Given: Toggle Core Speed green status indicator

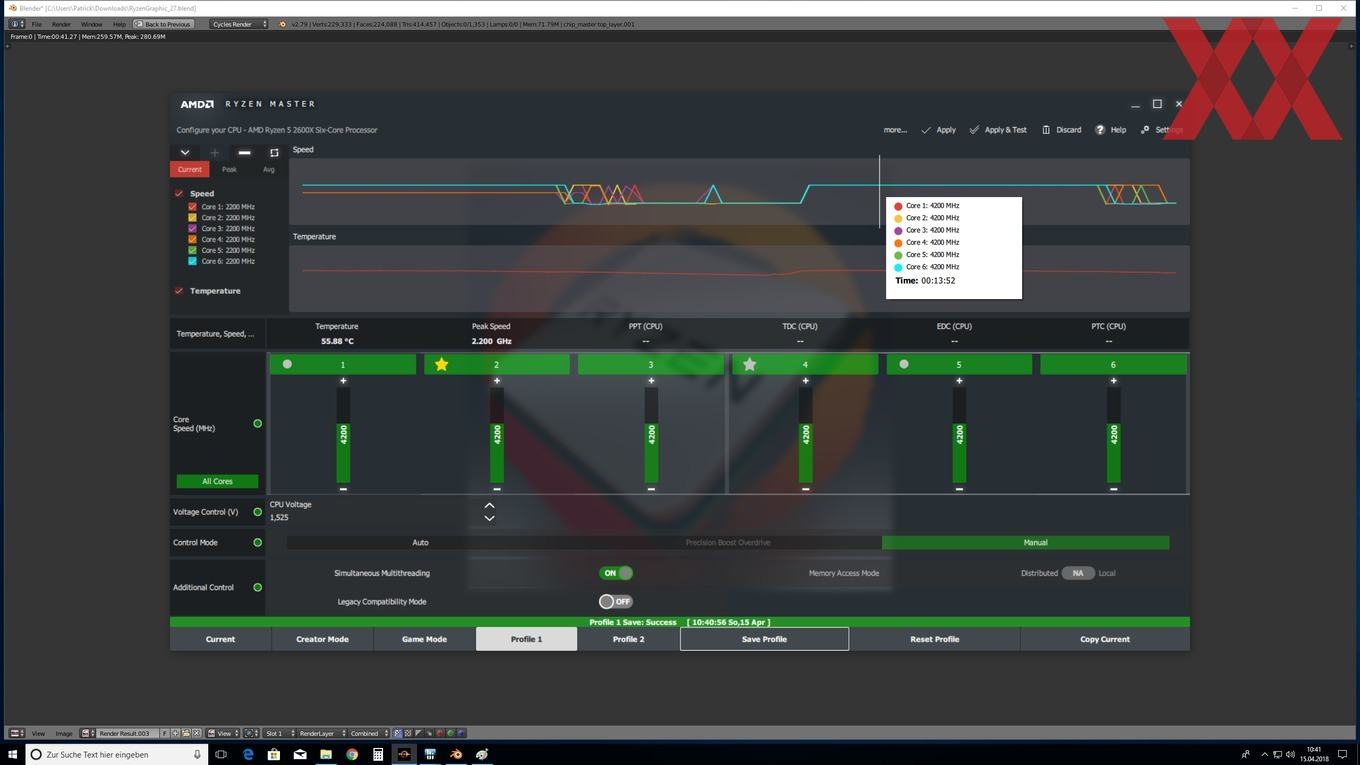Looking at the screenshot, I should click(x=257, y=424).
